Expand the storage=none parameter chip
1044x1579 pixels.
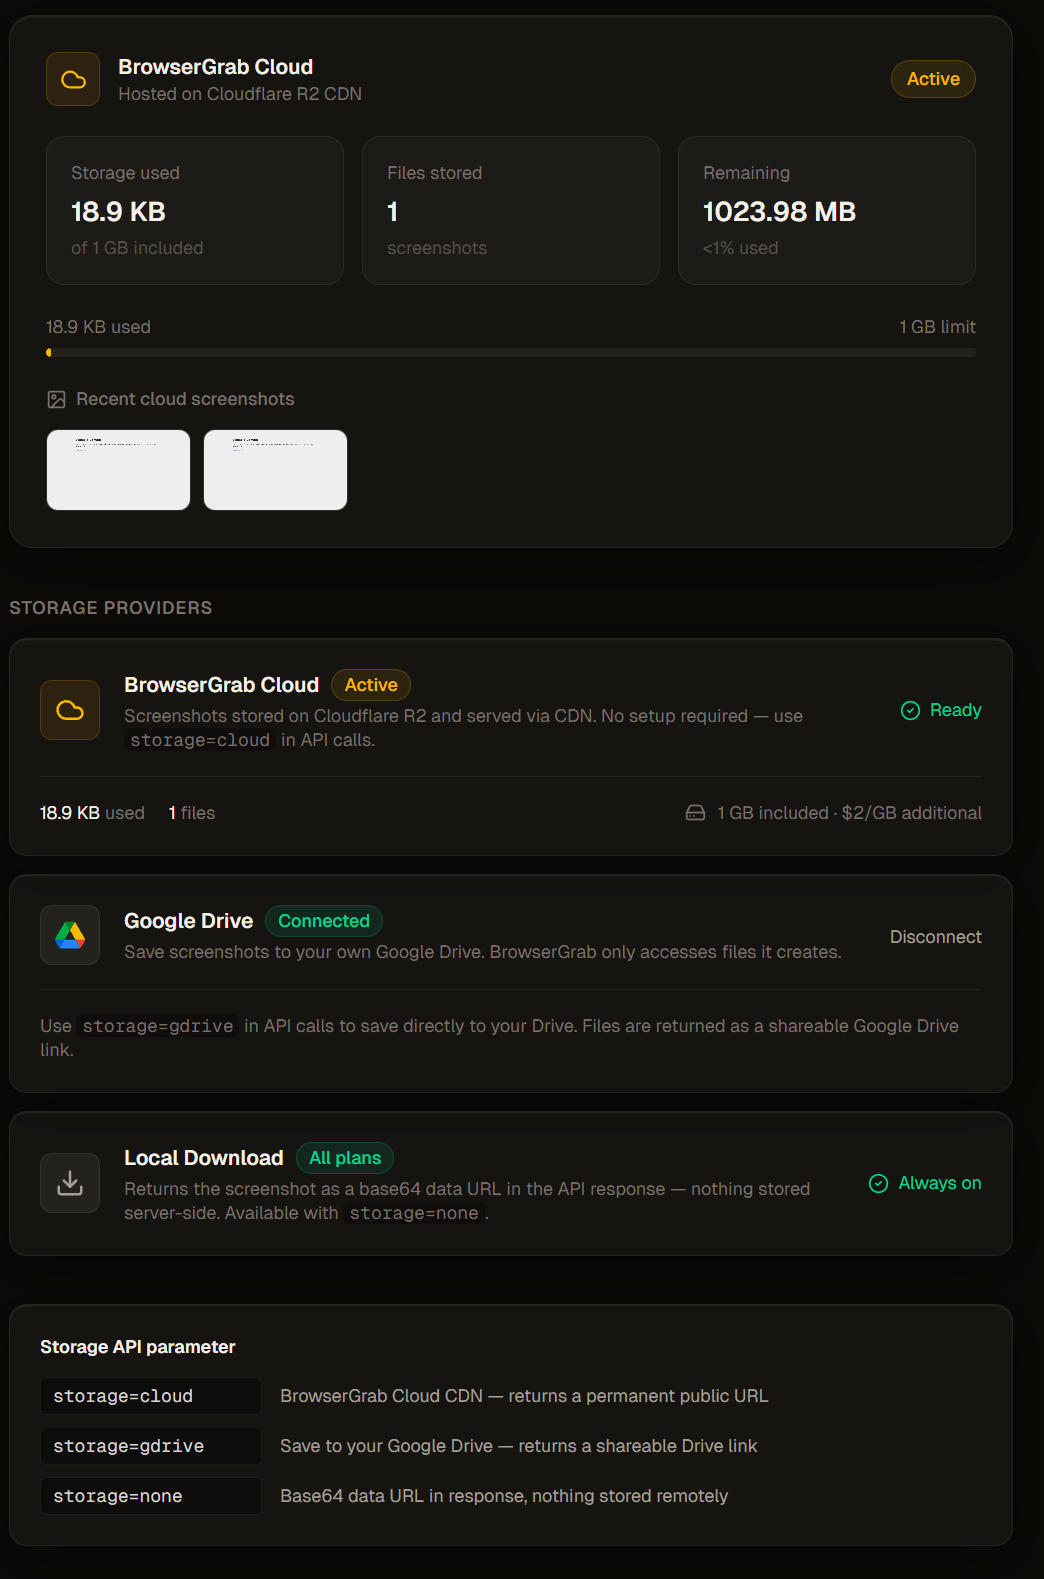[149, 1495]
